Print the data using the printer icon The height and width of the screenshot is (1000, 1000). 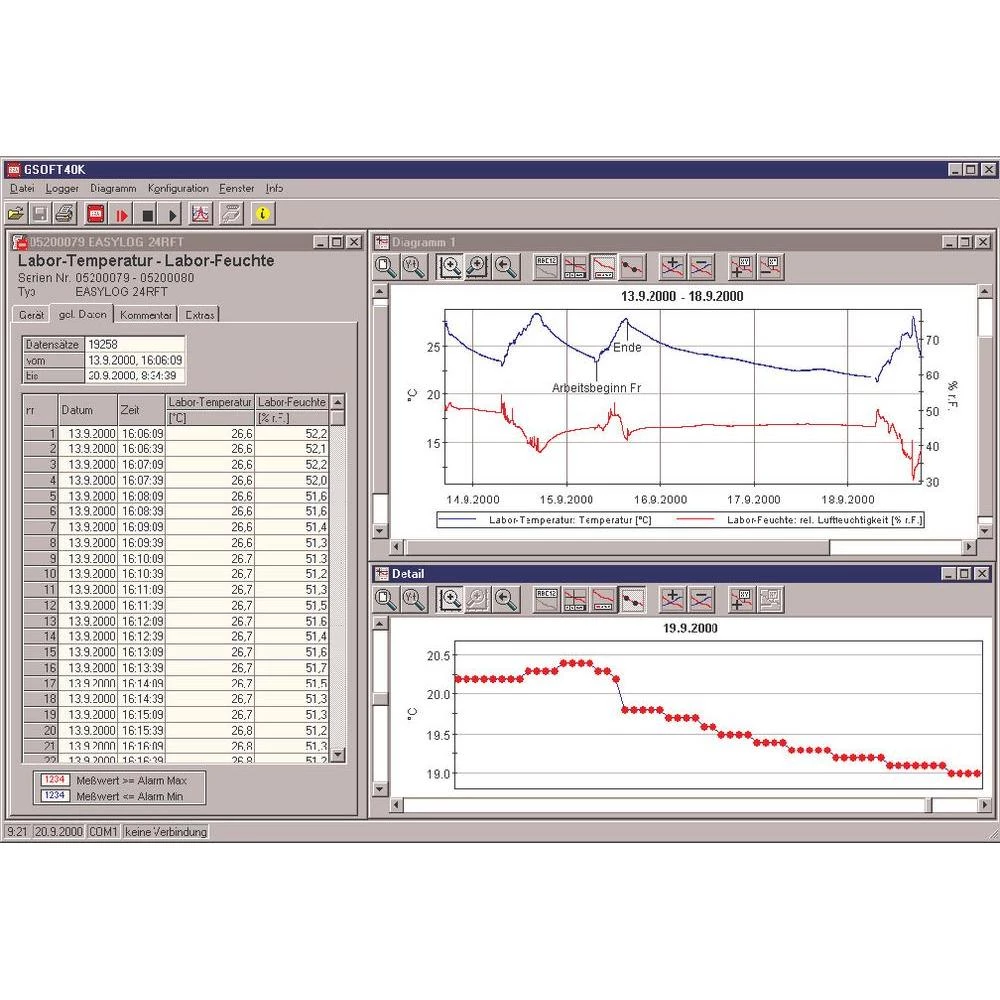tap(63, 213)
